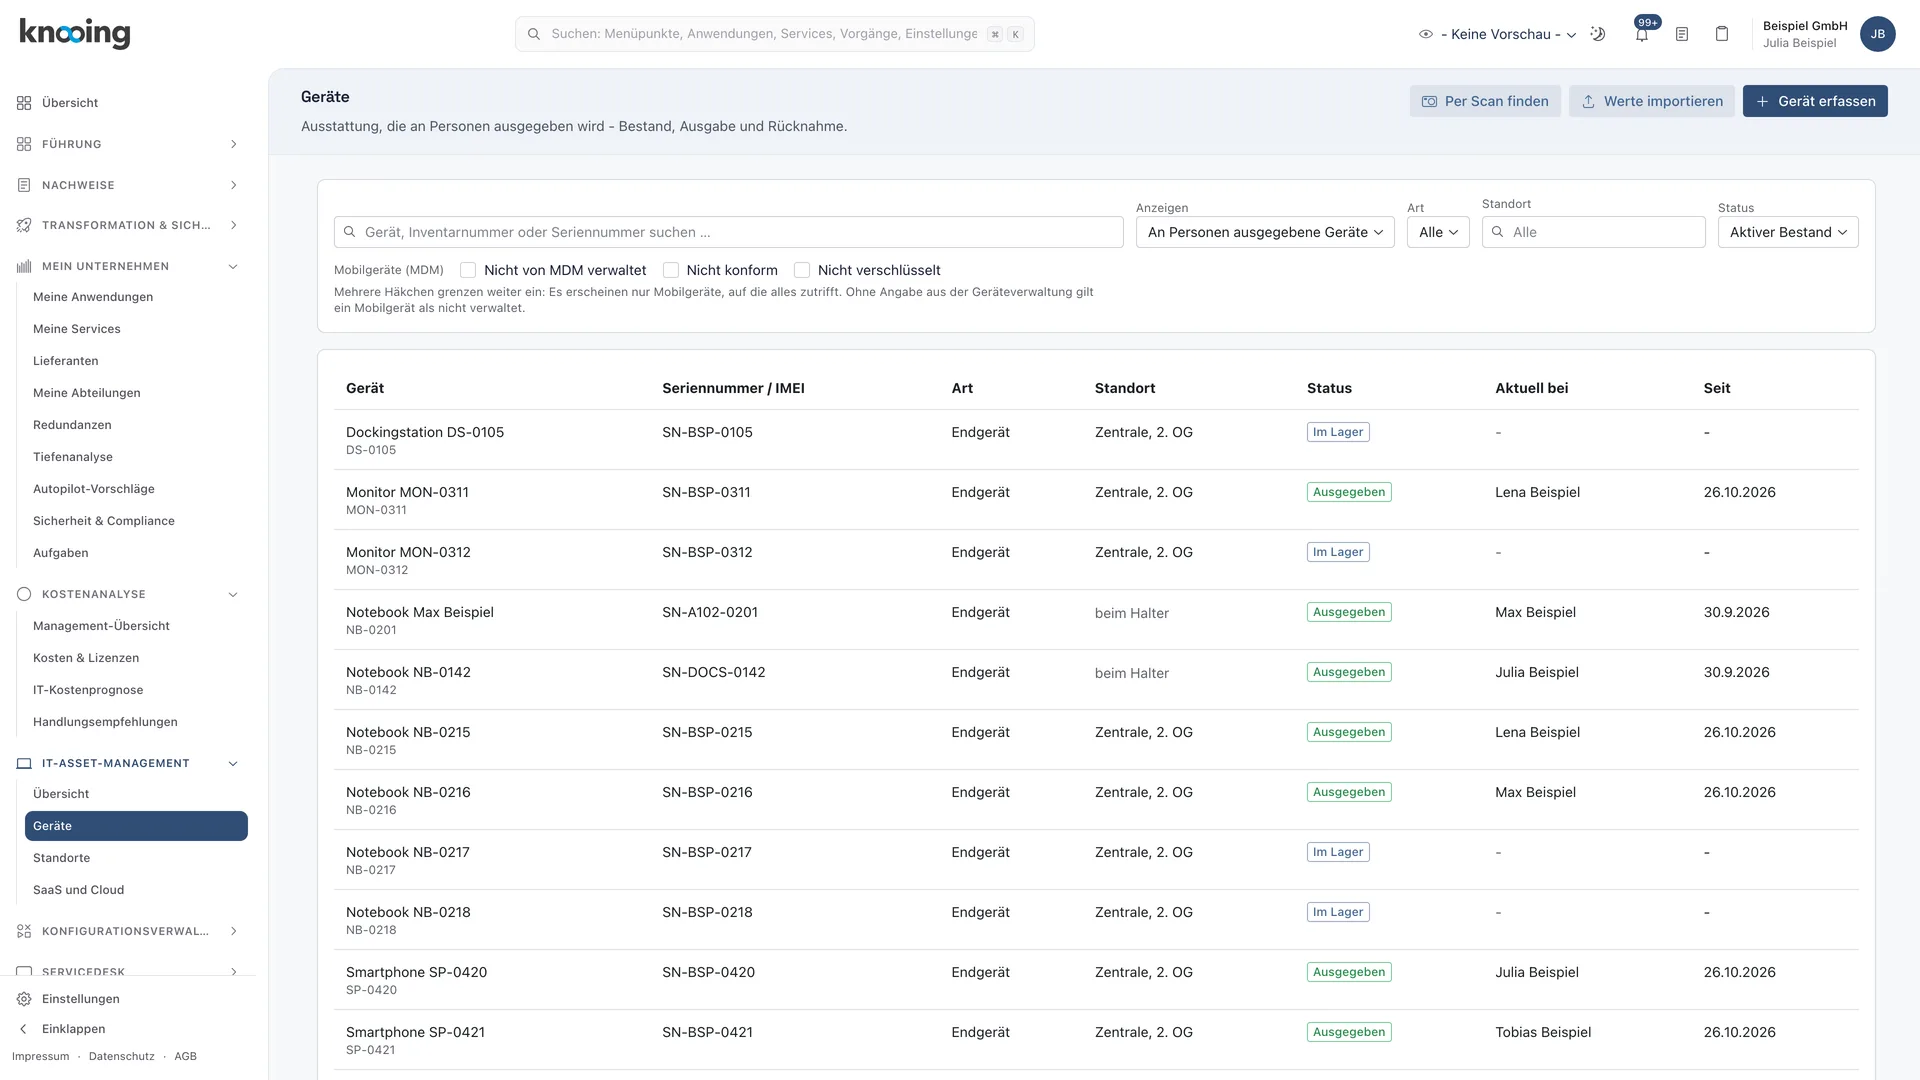Click the JB user avatar
Viewport: 1920px width, 1080px height.
pos(1877,34)
